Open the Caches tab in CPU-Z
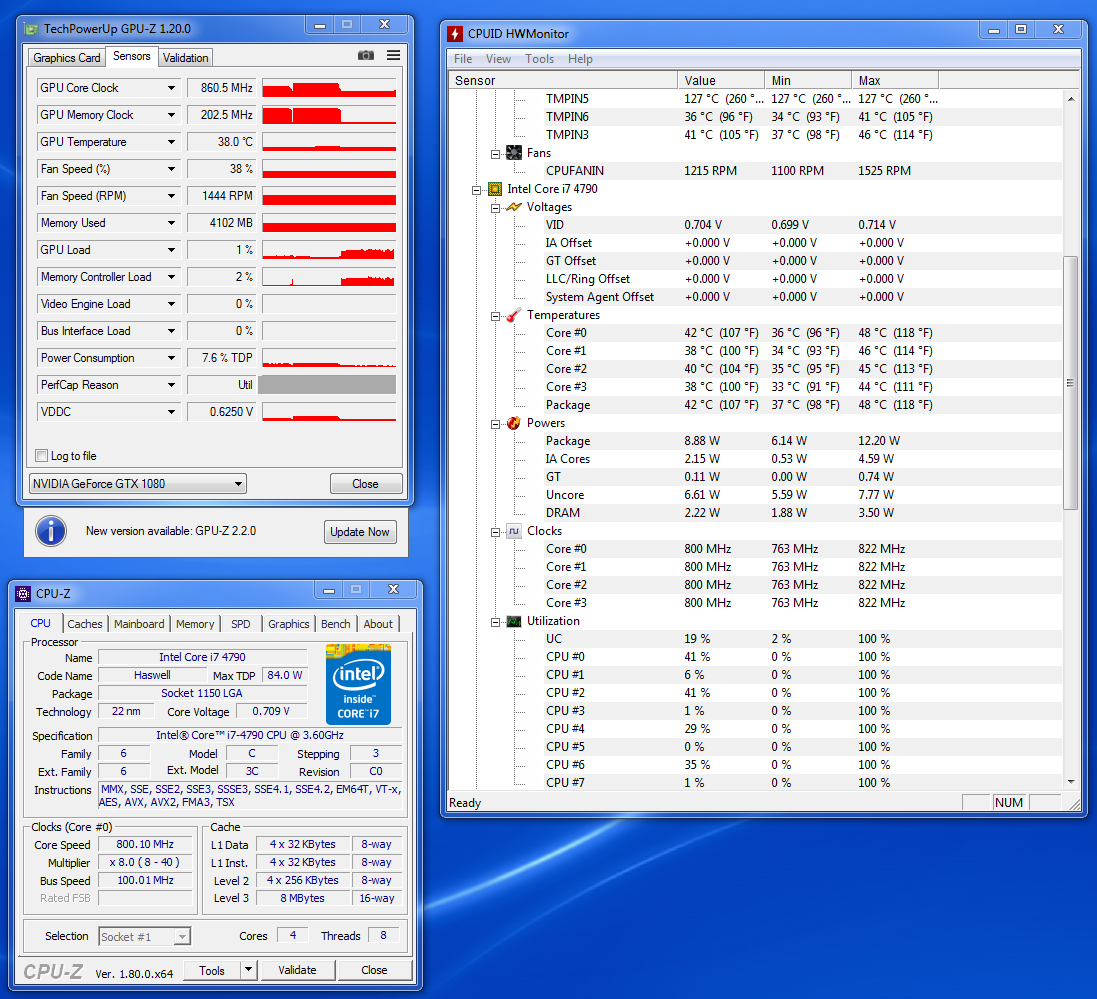The width and height of the screenshot is (1097, 999). point(85,623)
